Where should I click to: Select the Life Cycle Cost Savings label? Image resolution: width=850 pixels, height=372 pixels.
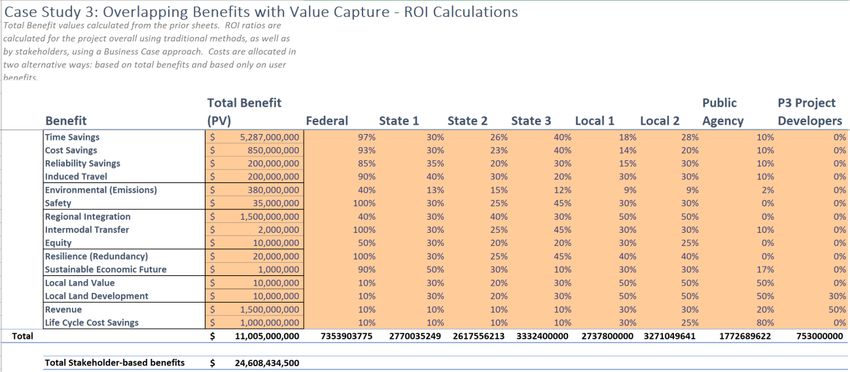(92, 322)
